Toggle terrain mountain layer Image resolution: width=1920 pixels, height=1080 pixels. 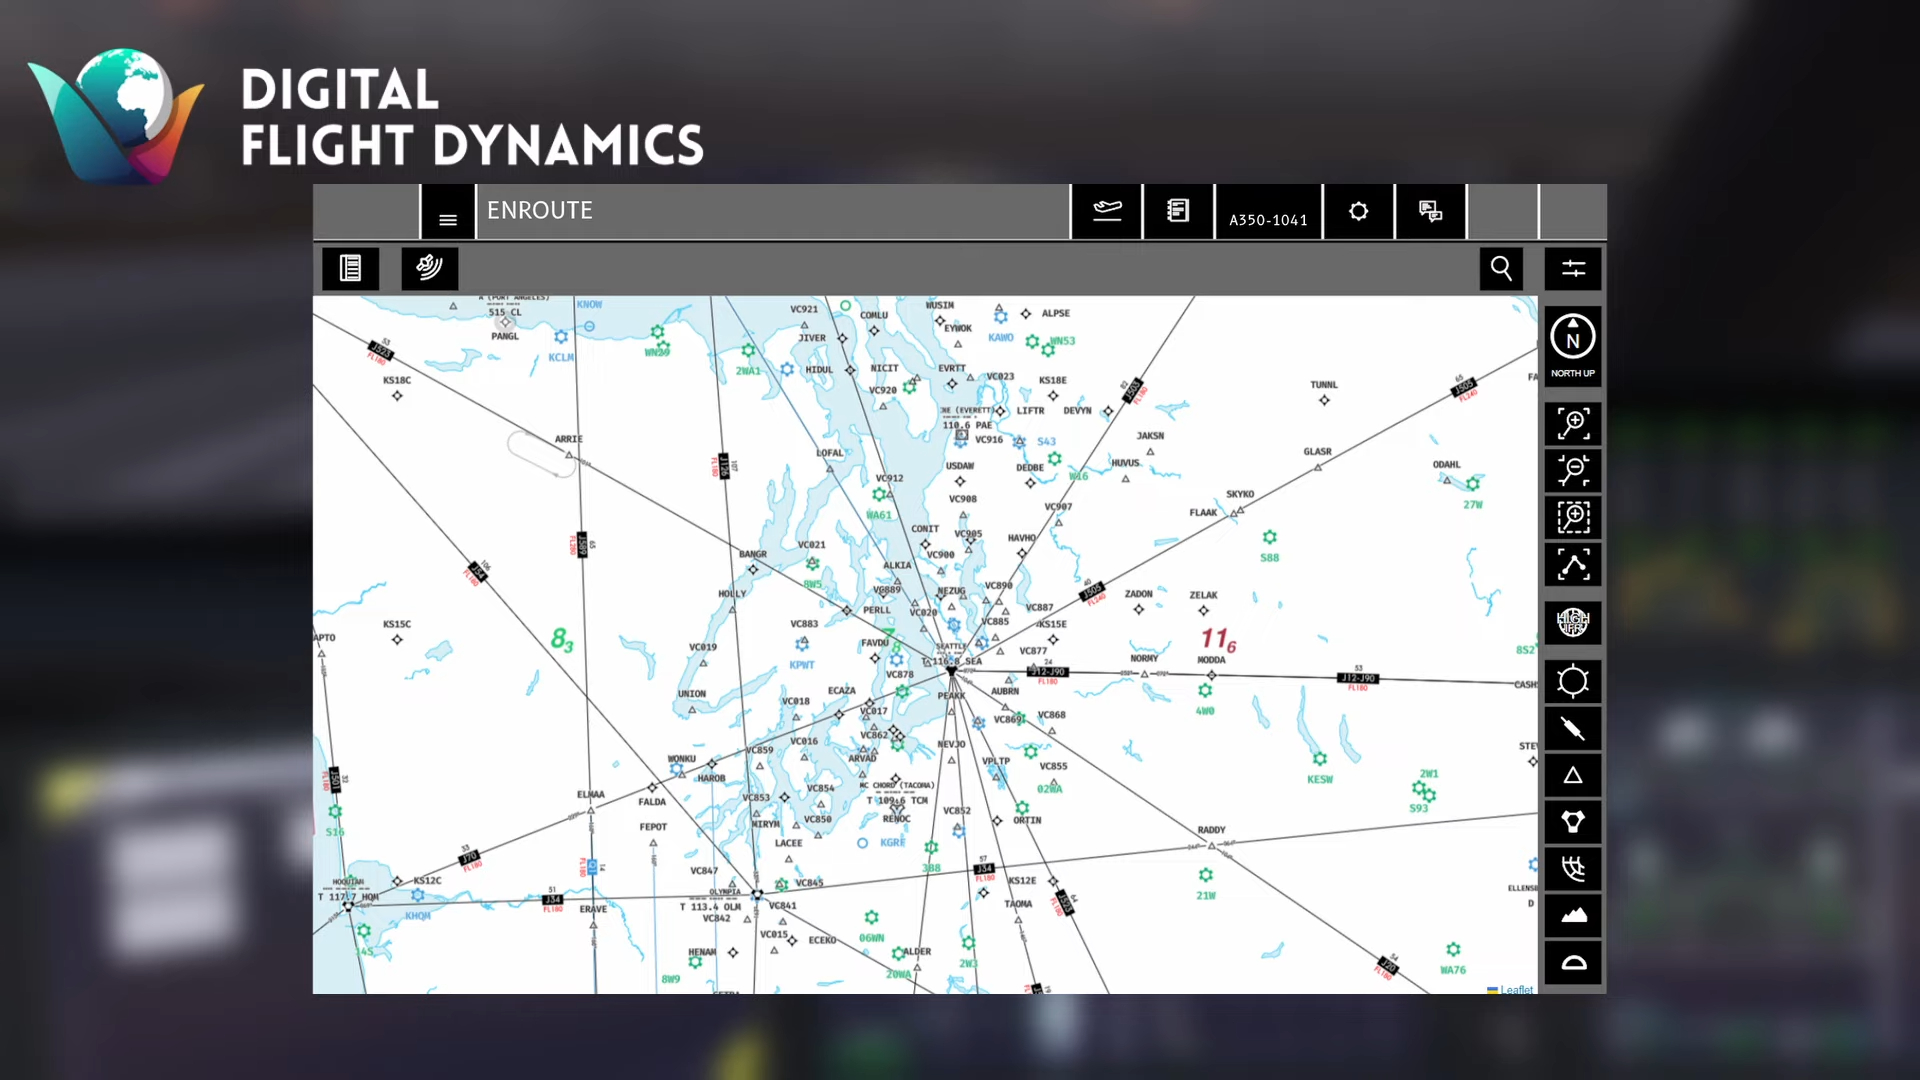click(1573, 916)
